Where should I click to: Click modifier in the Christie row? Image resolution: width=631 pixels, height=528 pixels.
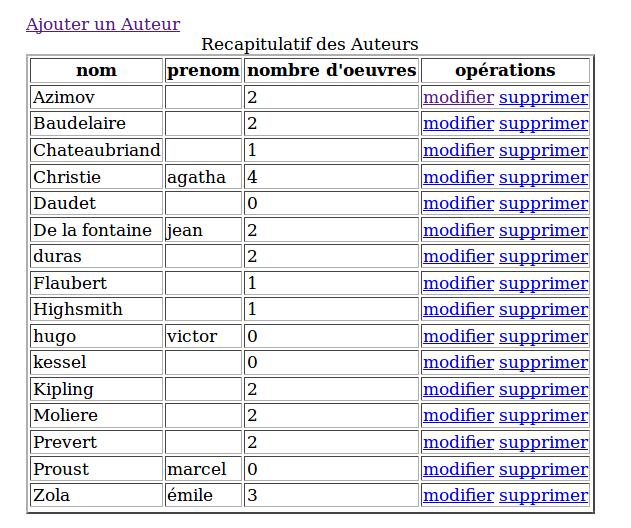pyautogui.click(x=458, y=178)
